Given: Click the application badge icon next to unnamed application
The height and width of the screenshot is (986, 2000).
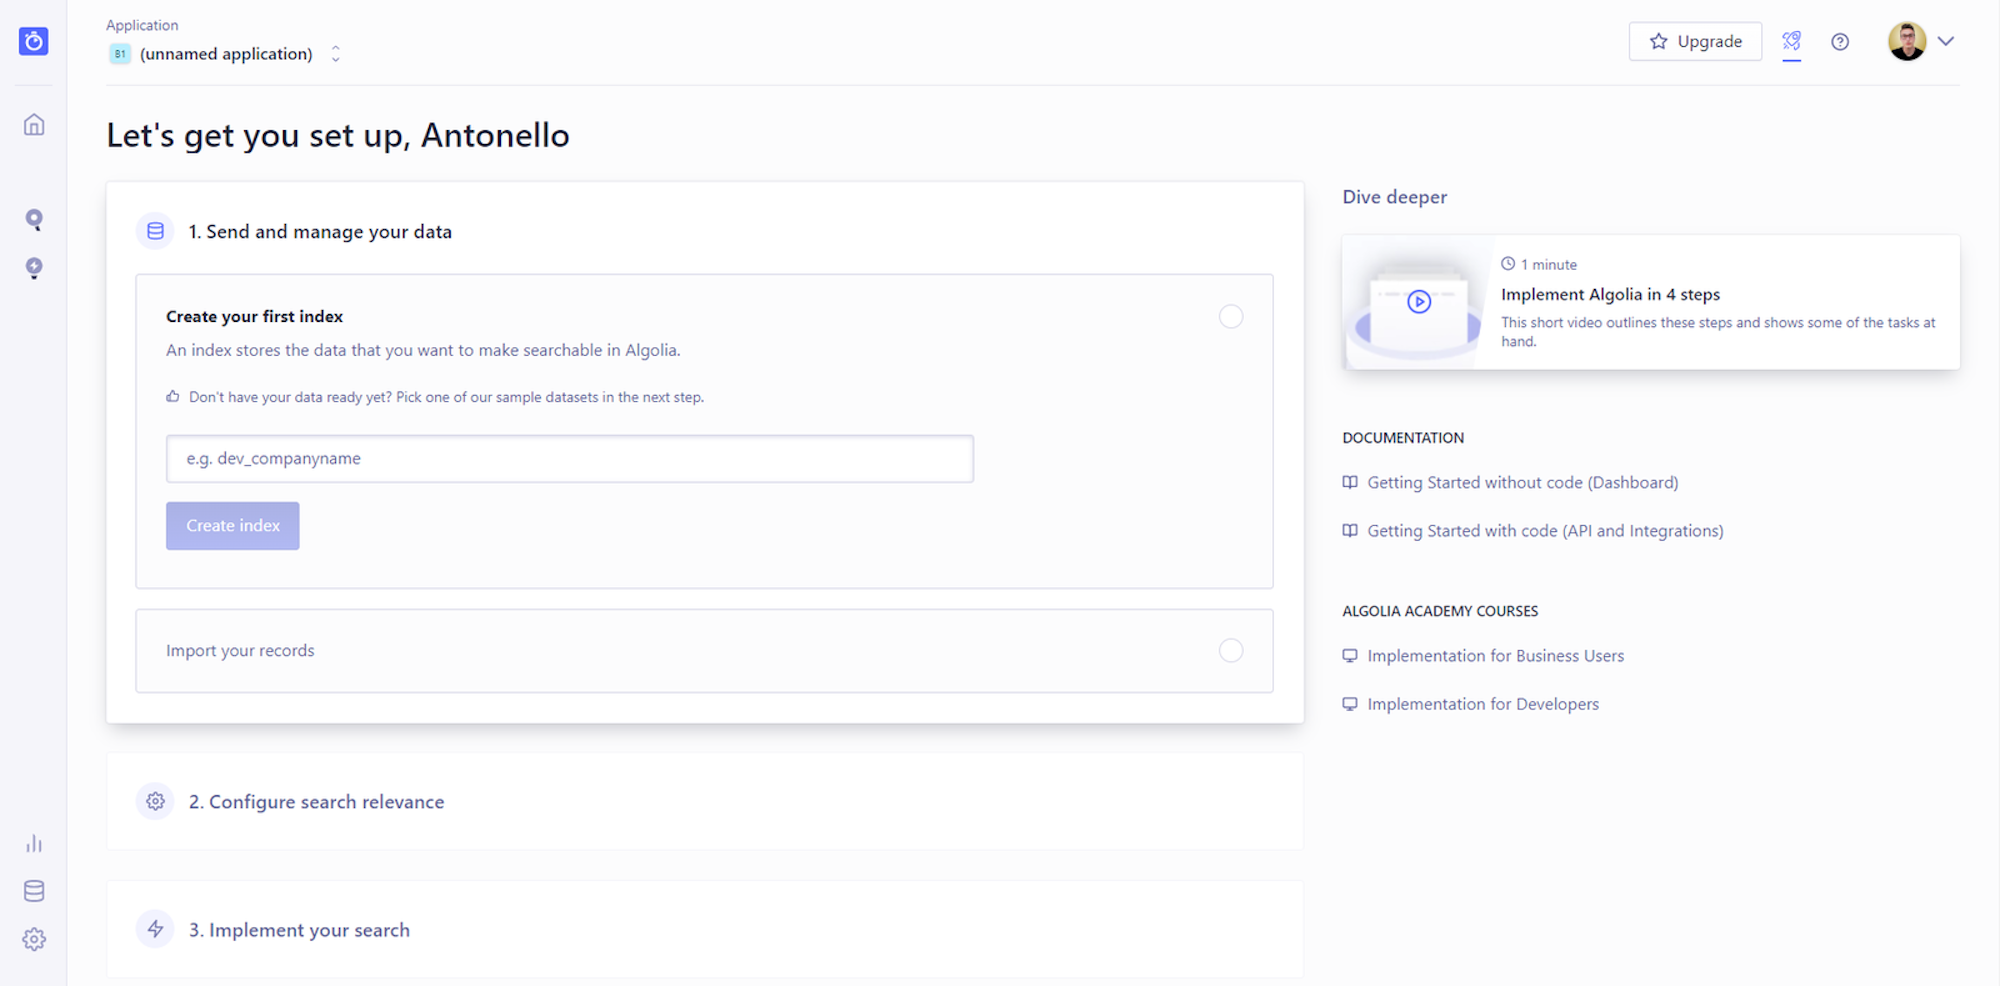Looking at the screenshot, I should tap(120, 54).
